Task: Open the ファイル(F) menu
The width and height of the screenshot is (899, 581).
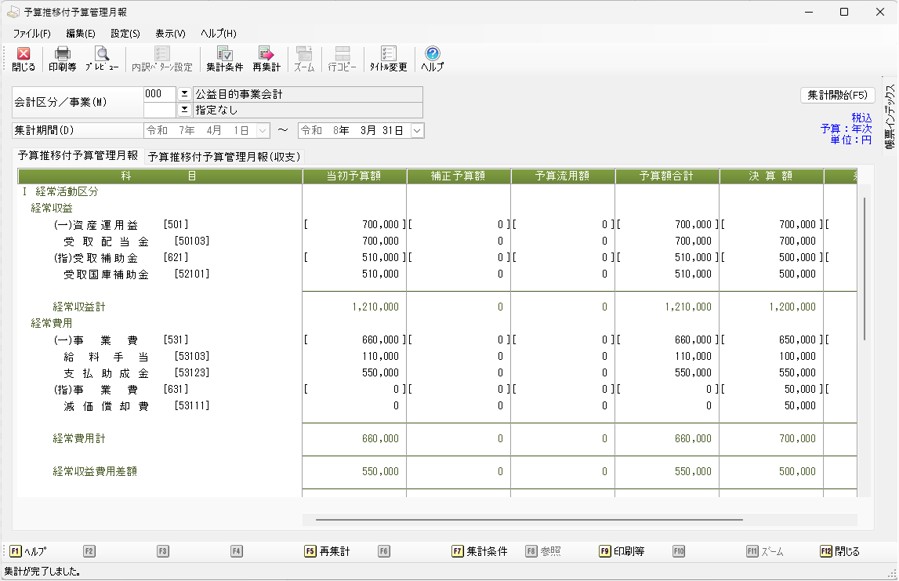Action: click(31, 34)
